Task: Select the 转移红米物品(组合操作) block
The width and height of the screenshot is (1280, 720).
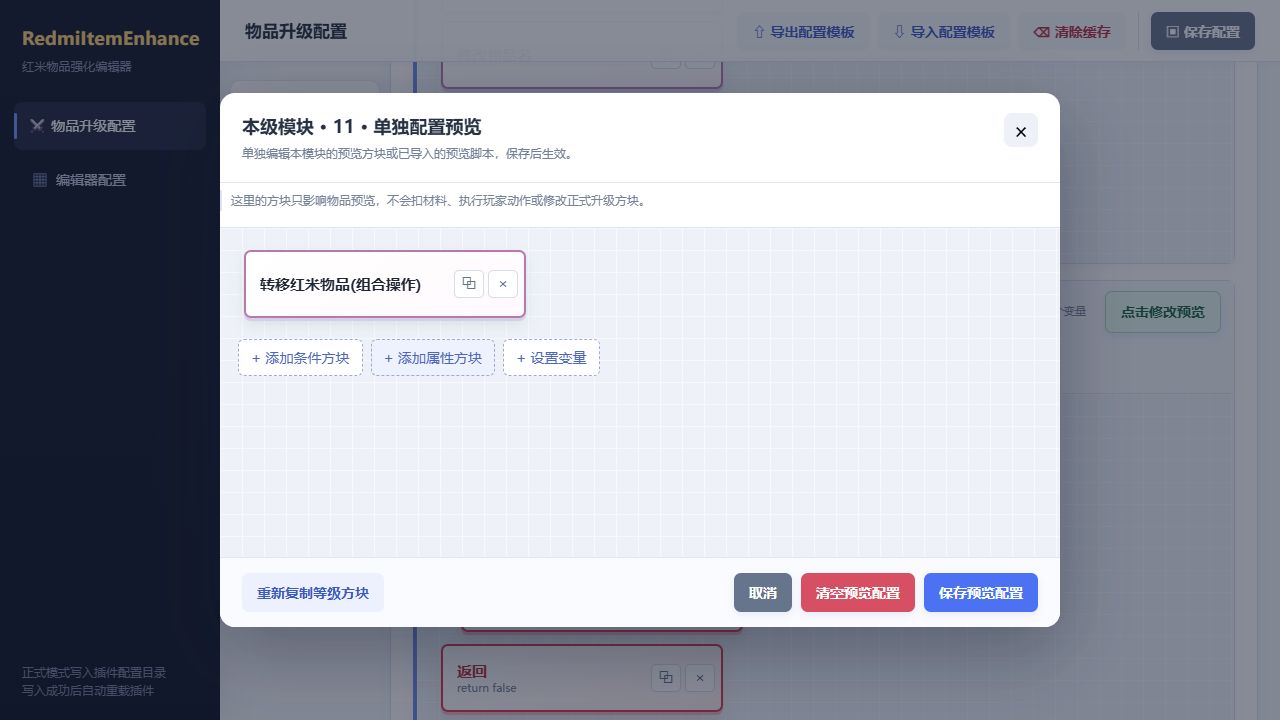Action: pos(385,284)
